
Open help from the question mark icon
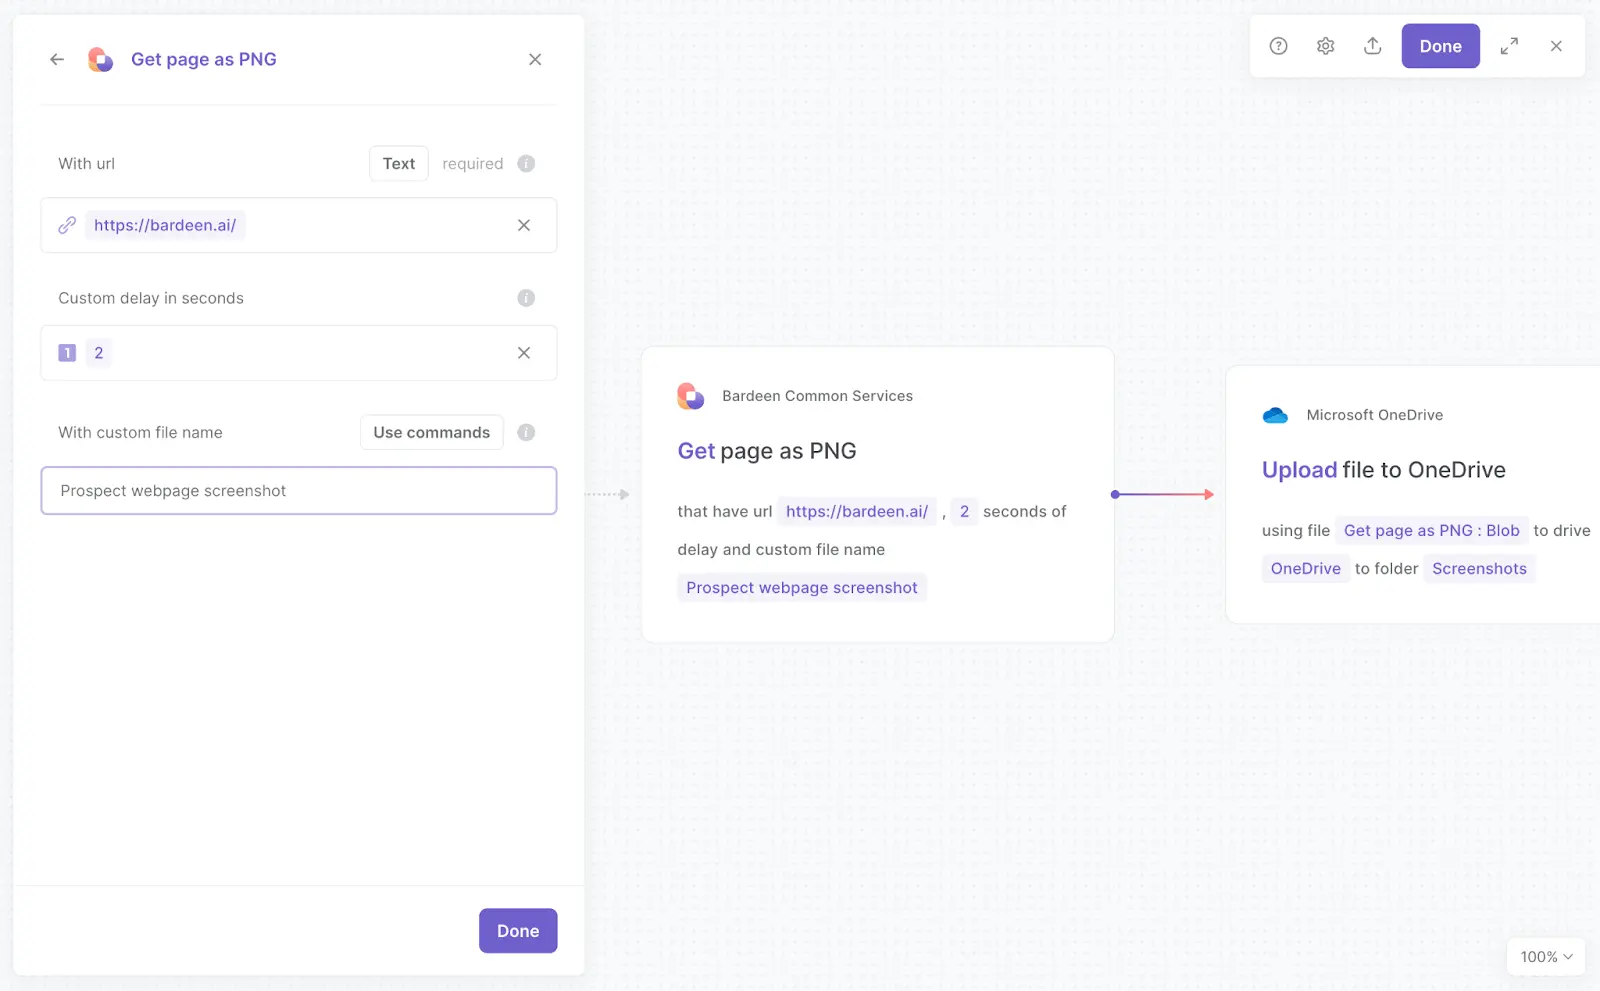coord(1279,46)
